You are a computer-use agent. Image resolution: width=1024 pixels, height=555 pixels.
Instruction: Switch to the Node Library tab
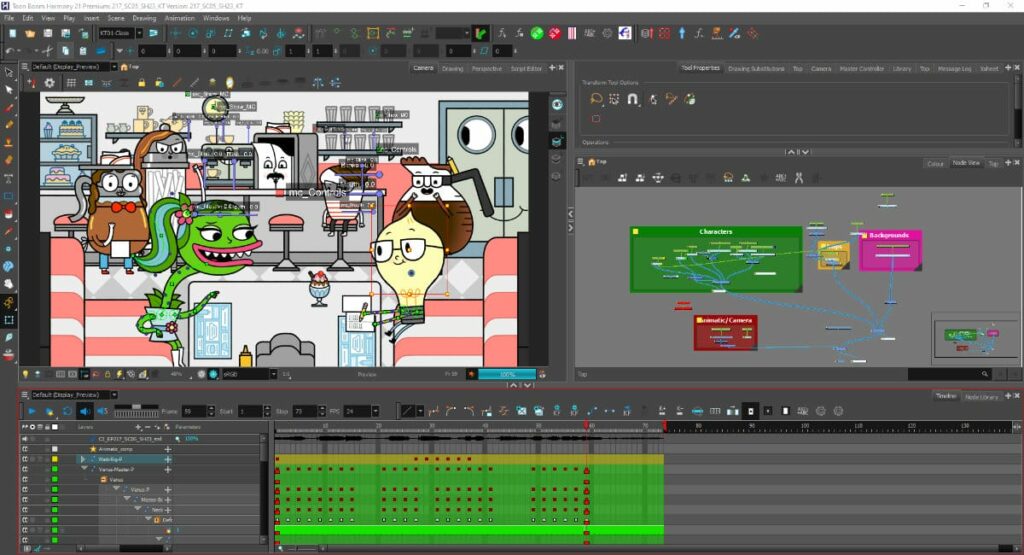(x=981, y=396)
